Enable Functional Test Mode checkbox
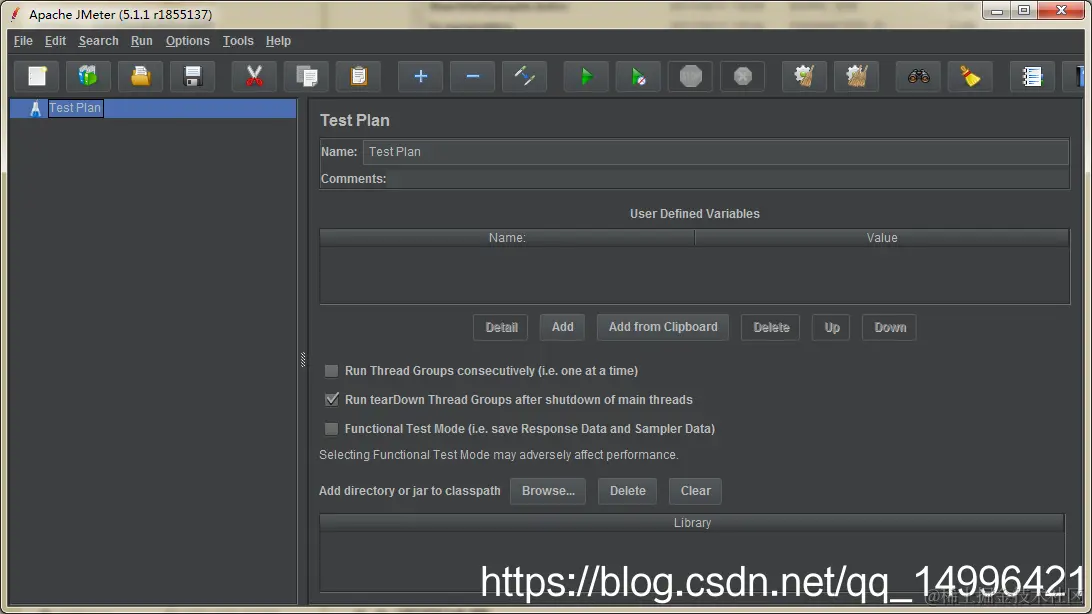The width and height of the screenshot is (1092, 614). pyautogui.click(x=332, y=429)
